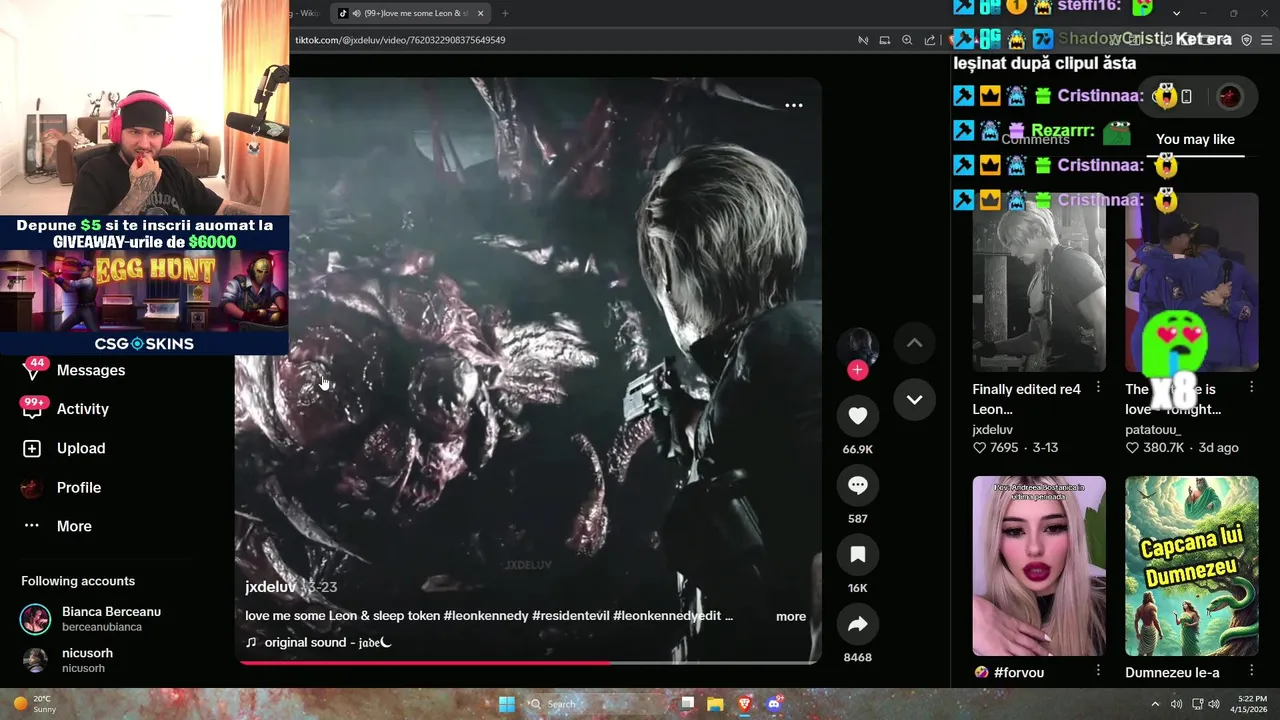Click the #residentevil hashtag
Viewport: 1280px width, 720px height.
pos(571,616)
